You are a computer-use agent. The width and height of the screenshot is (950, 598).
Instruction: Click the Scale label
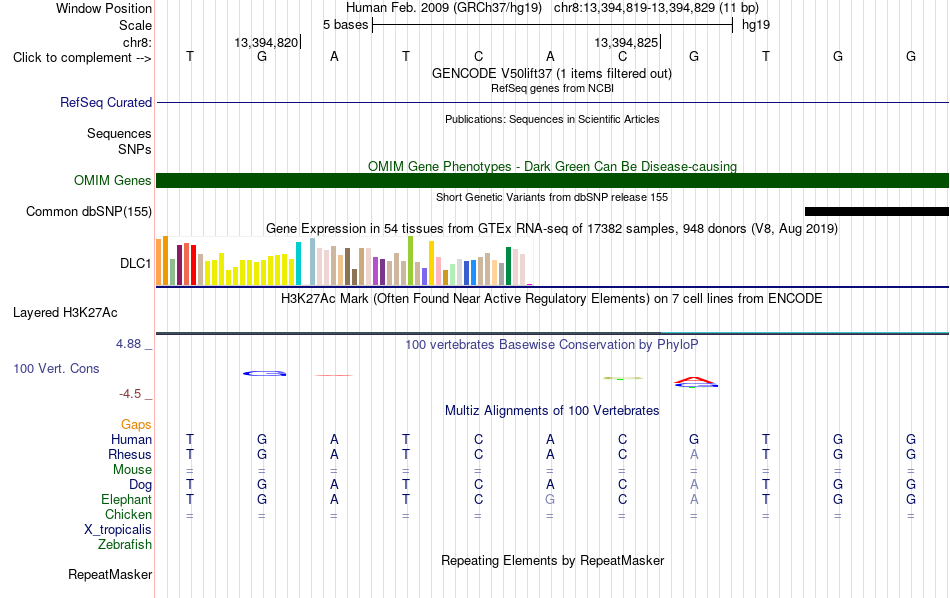[135, 25]
